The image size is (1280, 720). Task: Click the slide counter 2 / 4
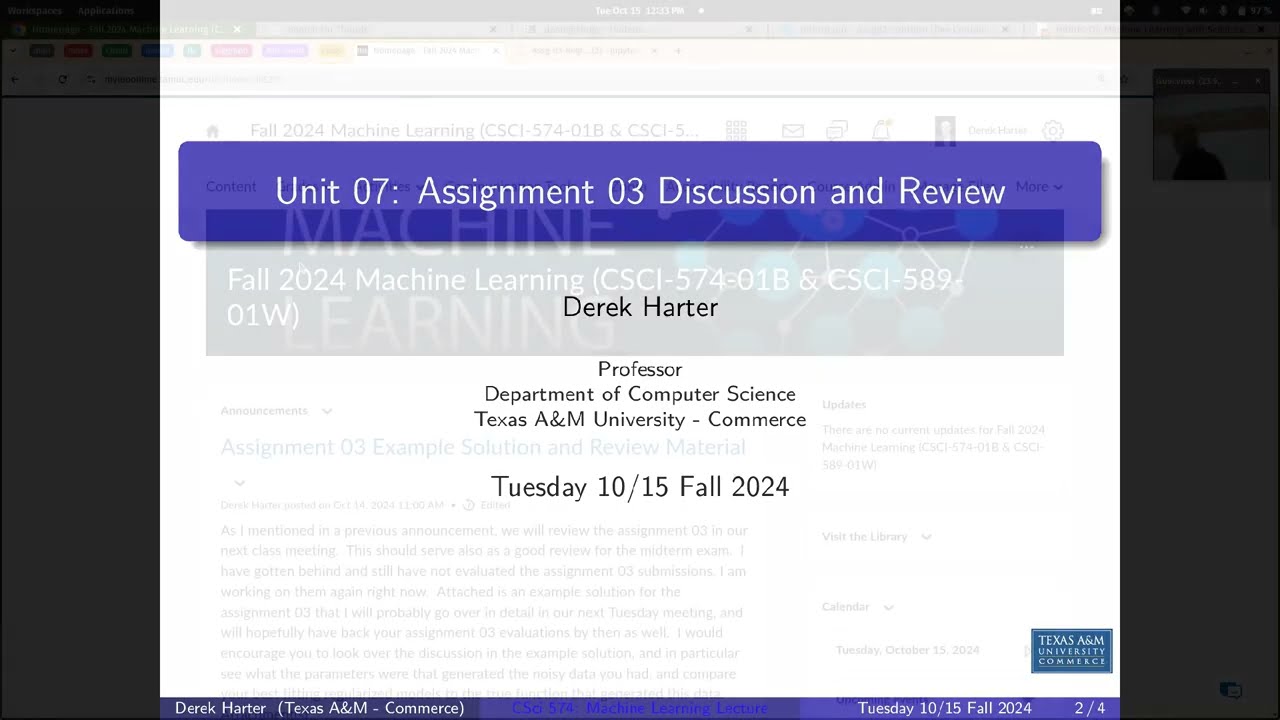[1090, 708]
